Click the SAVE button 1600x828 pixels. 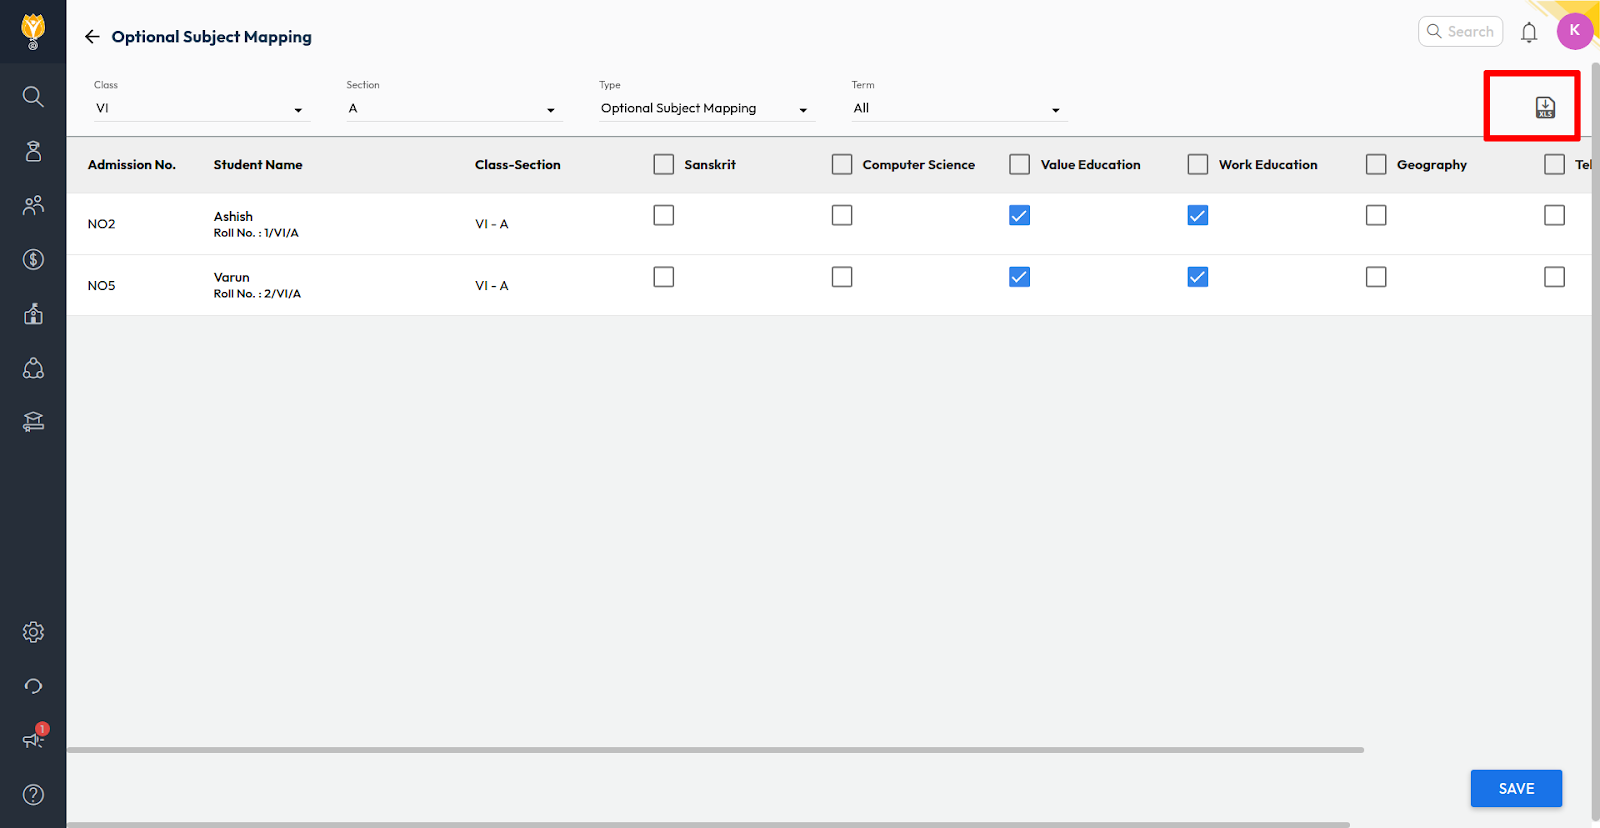1515,788
